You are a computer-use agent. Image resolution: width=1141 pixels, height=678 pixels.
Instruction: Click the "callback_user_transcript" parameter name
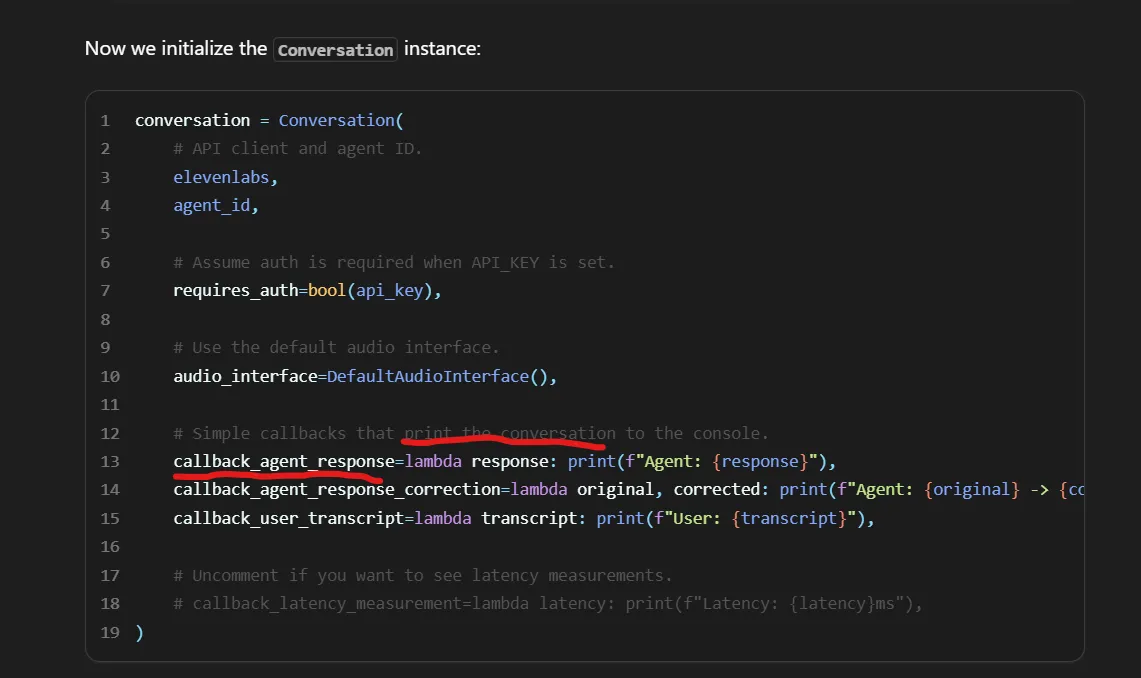(288, 518)
